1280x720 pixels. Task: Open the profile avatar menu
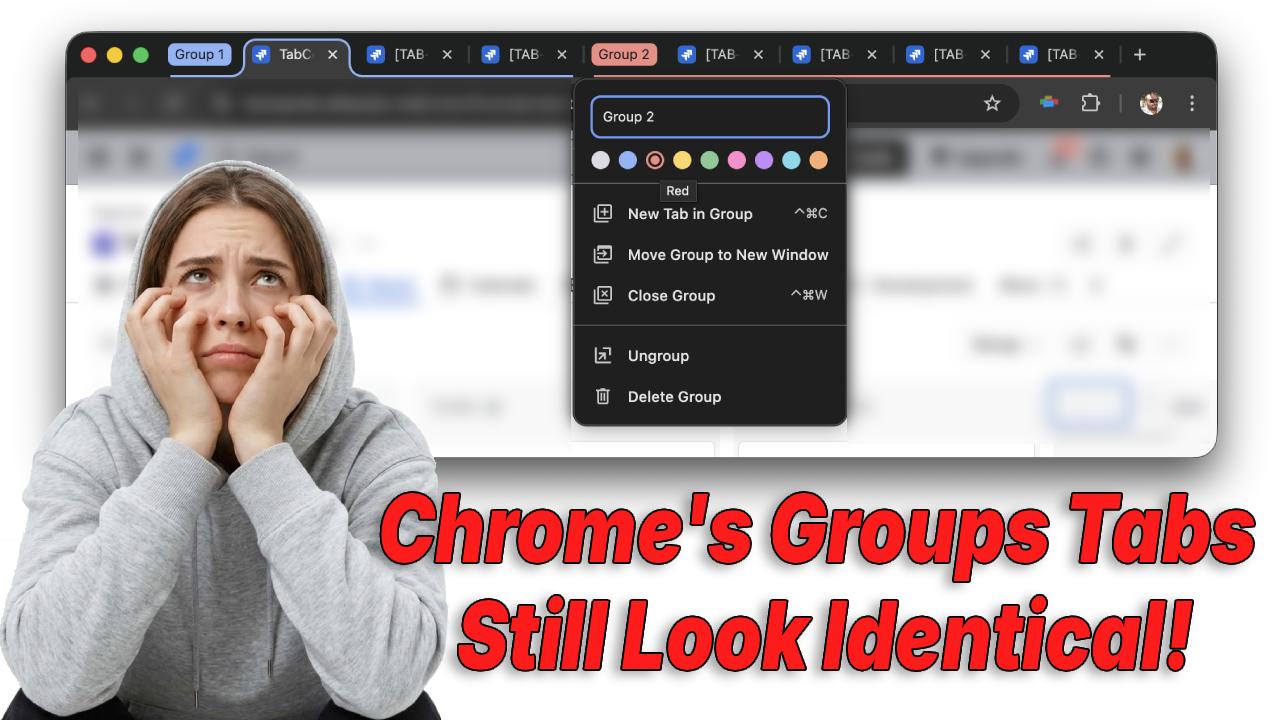click(x=1151, y=103)
